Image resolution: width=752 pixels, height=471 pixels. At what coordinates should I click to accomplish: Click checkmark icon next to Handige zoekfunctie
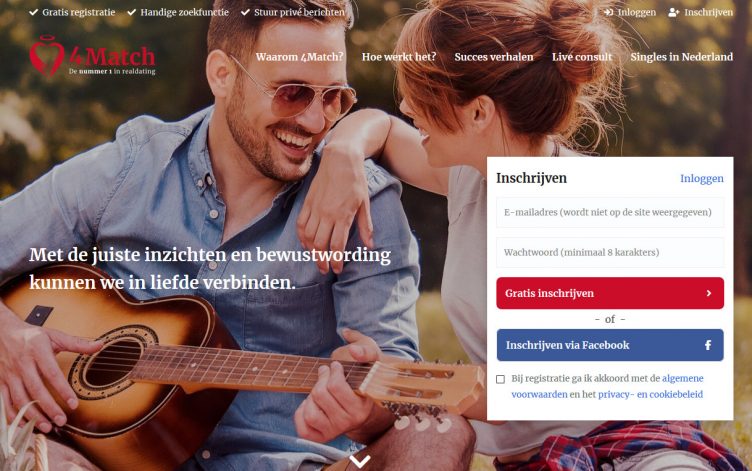click(x=131, y=12)
